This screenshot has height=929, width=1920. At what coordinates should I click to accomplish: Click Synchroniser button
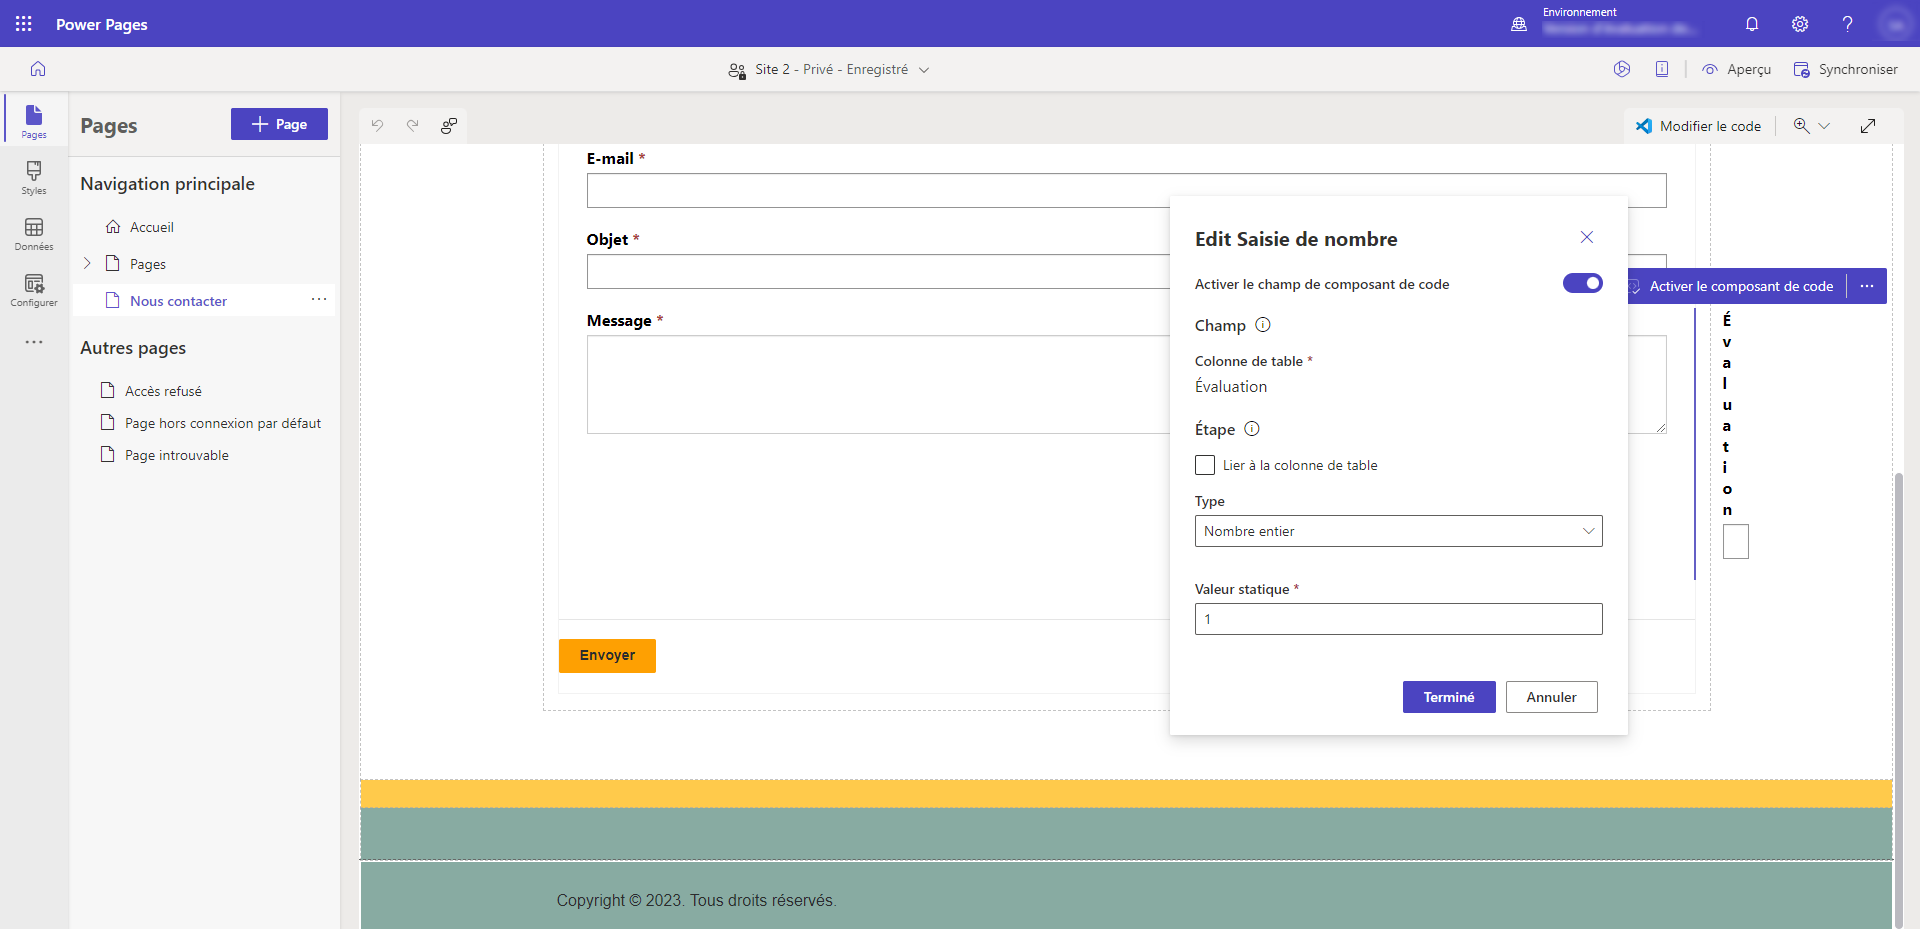click(1845, 69)
